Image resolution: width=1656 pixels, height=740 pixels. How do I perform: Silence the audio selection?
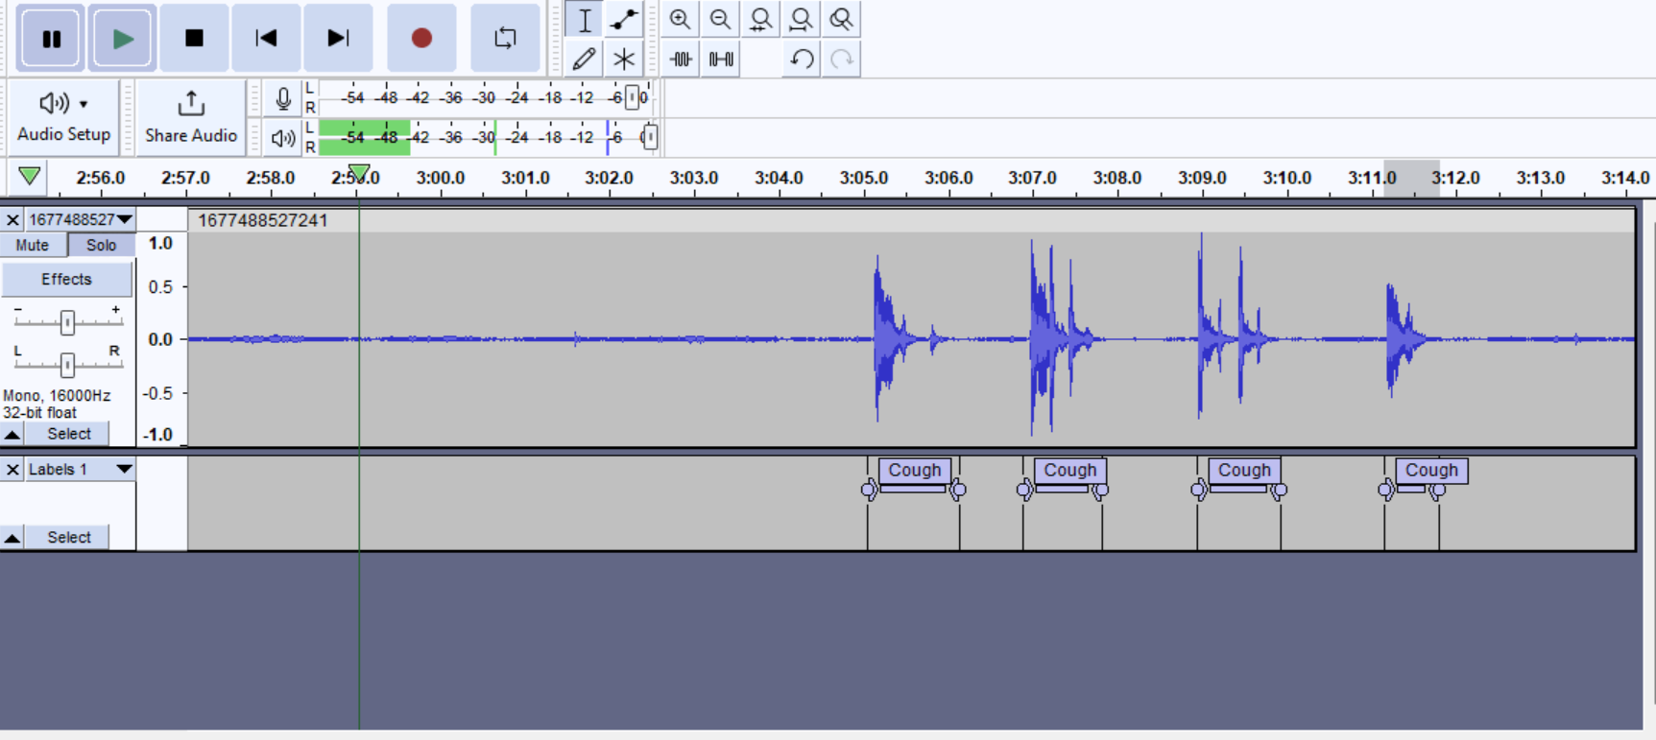721,59
